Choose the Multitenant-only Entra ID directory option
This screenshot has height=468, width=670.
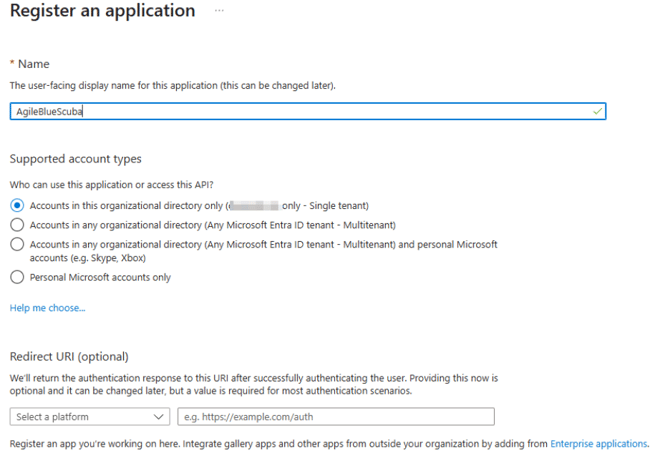click(x=17, y=225)
